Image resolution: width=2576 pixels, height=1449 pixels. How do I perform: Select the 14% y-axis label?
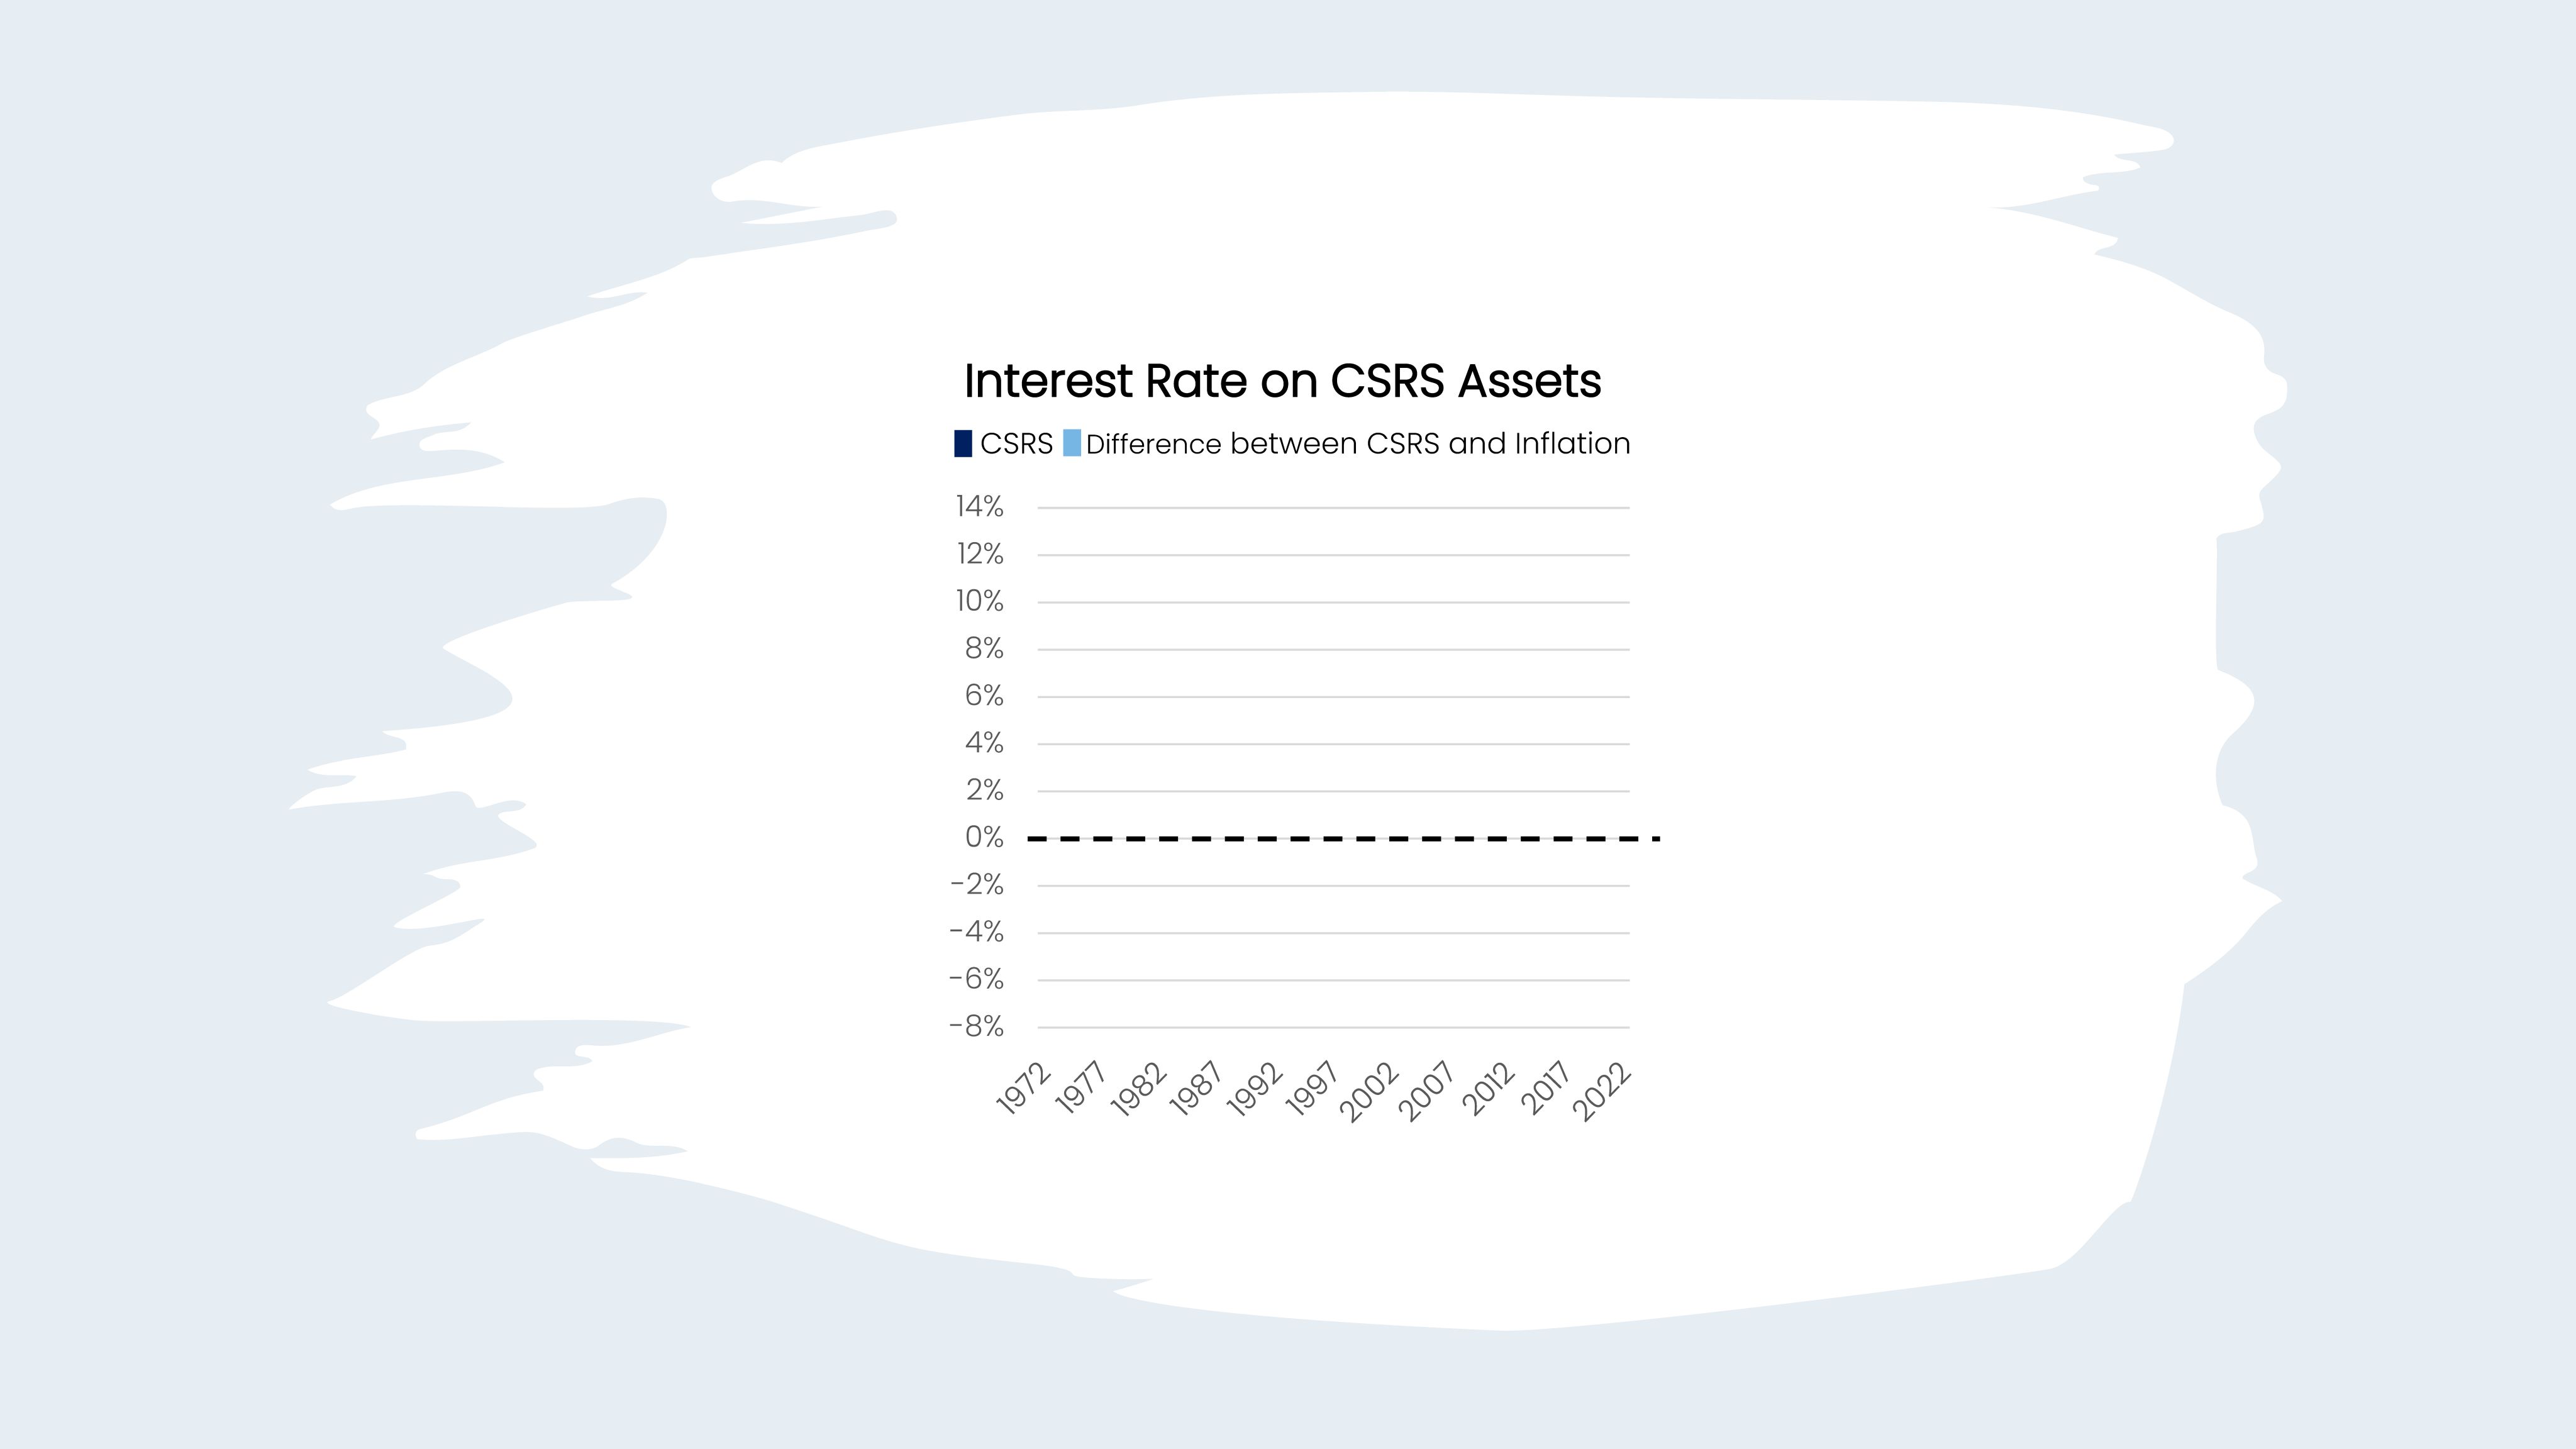979,507
